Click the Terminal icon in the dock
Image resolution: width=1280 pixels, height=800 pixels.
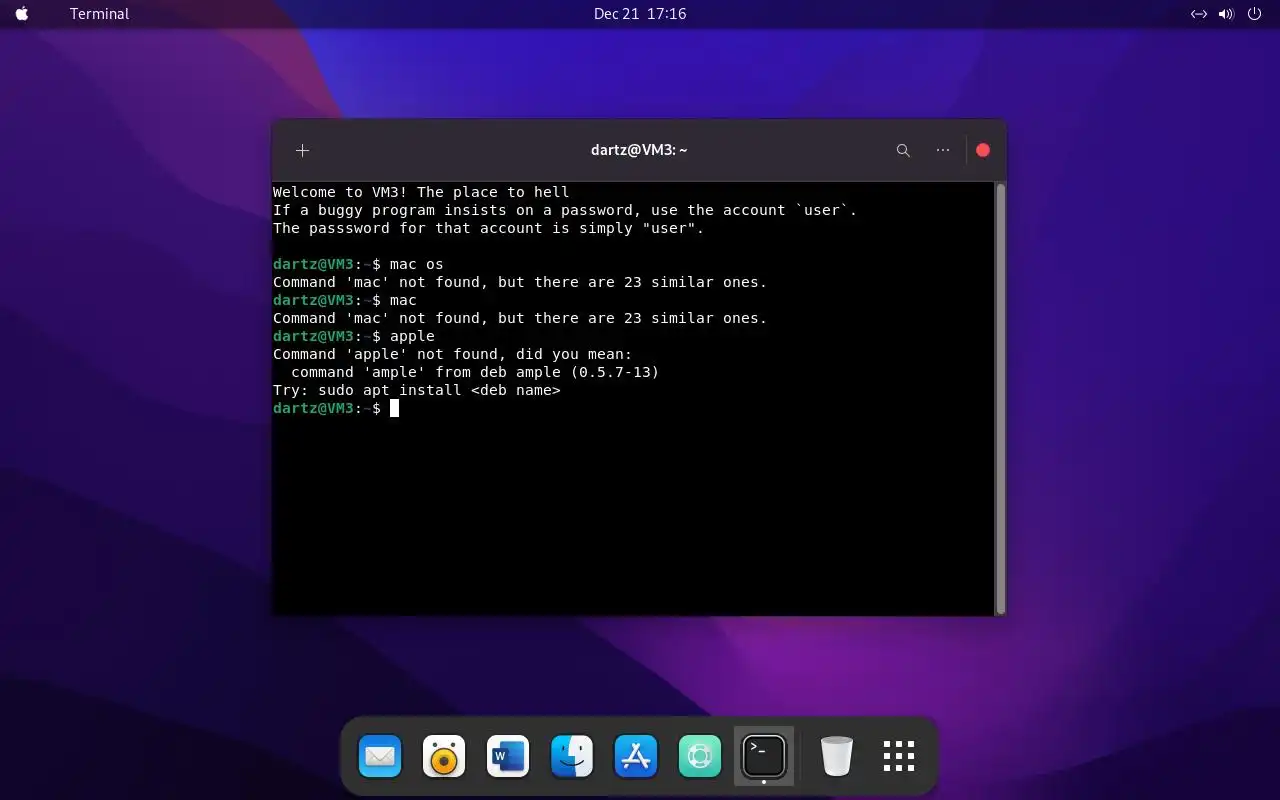pyautogui.click(x=764, y=756)
